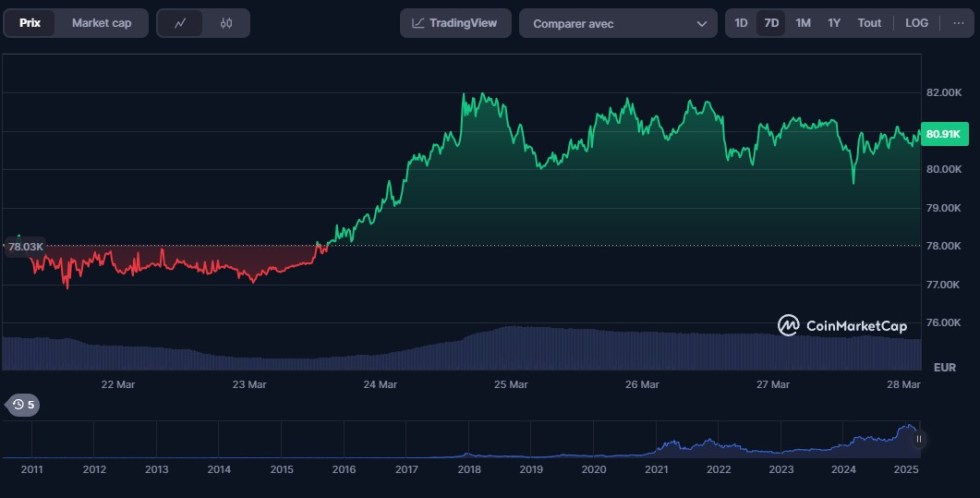Click the Comparer avec chevron arrow
The height and width of the screenshot is (498, 980).
click(x=701, y=24)
